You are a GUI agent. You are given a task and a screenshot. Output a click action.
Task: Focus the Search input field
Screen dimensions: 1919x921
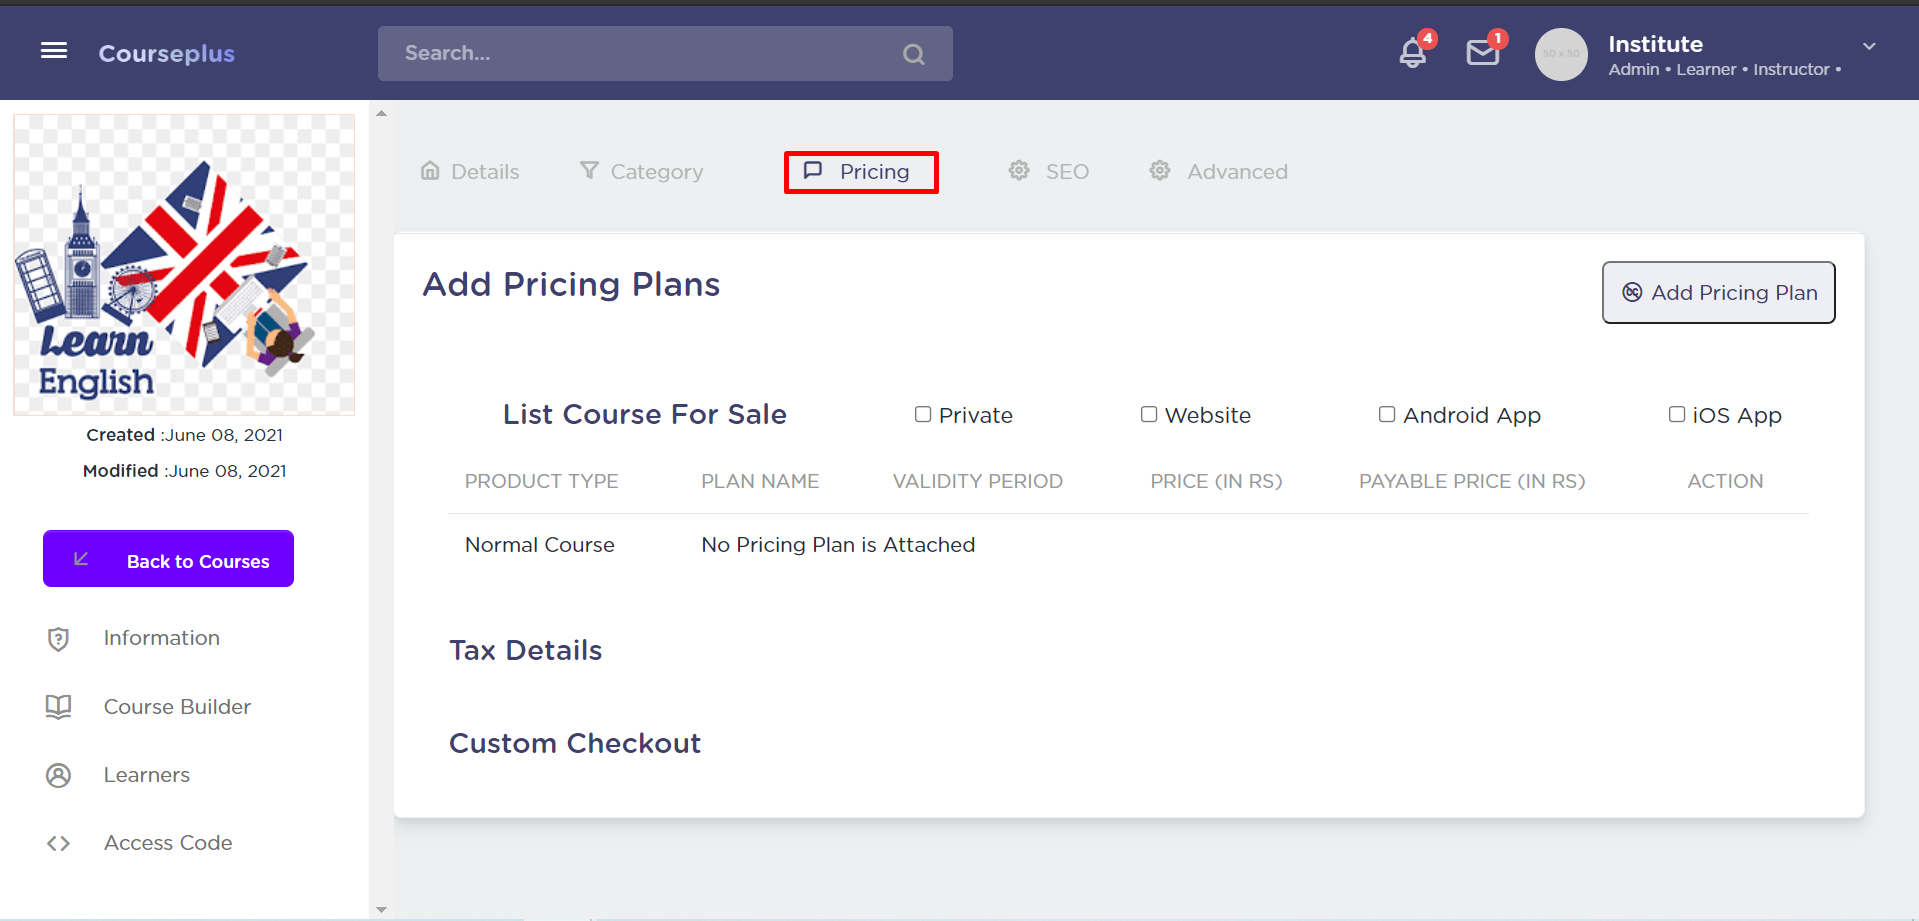(640, 53)
